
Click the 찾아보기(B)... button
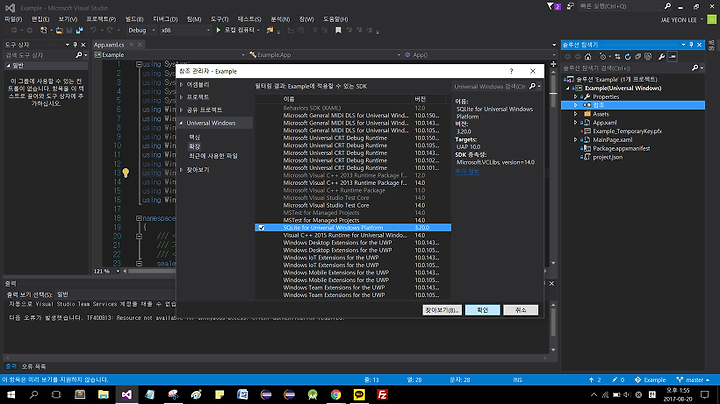442,310
